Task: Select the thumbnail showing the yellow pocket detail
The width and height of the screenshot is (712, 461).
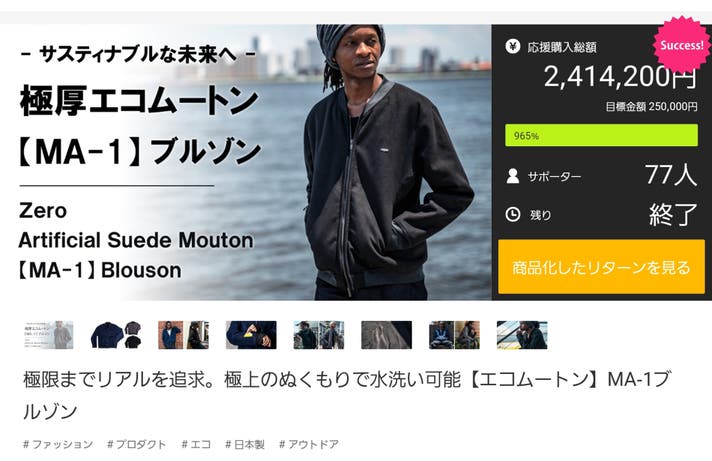Action: pyautogui.click(x=251, y=335)
